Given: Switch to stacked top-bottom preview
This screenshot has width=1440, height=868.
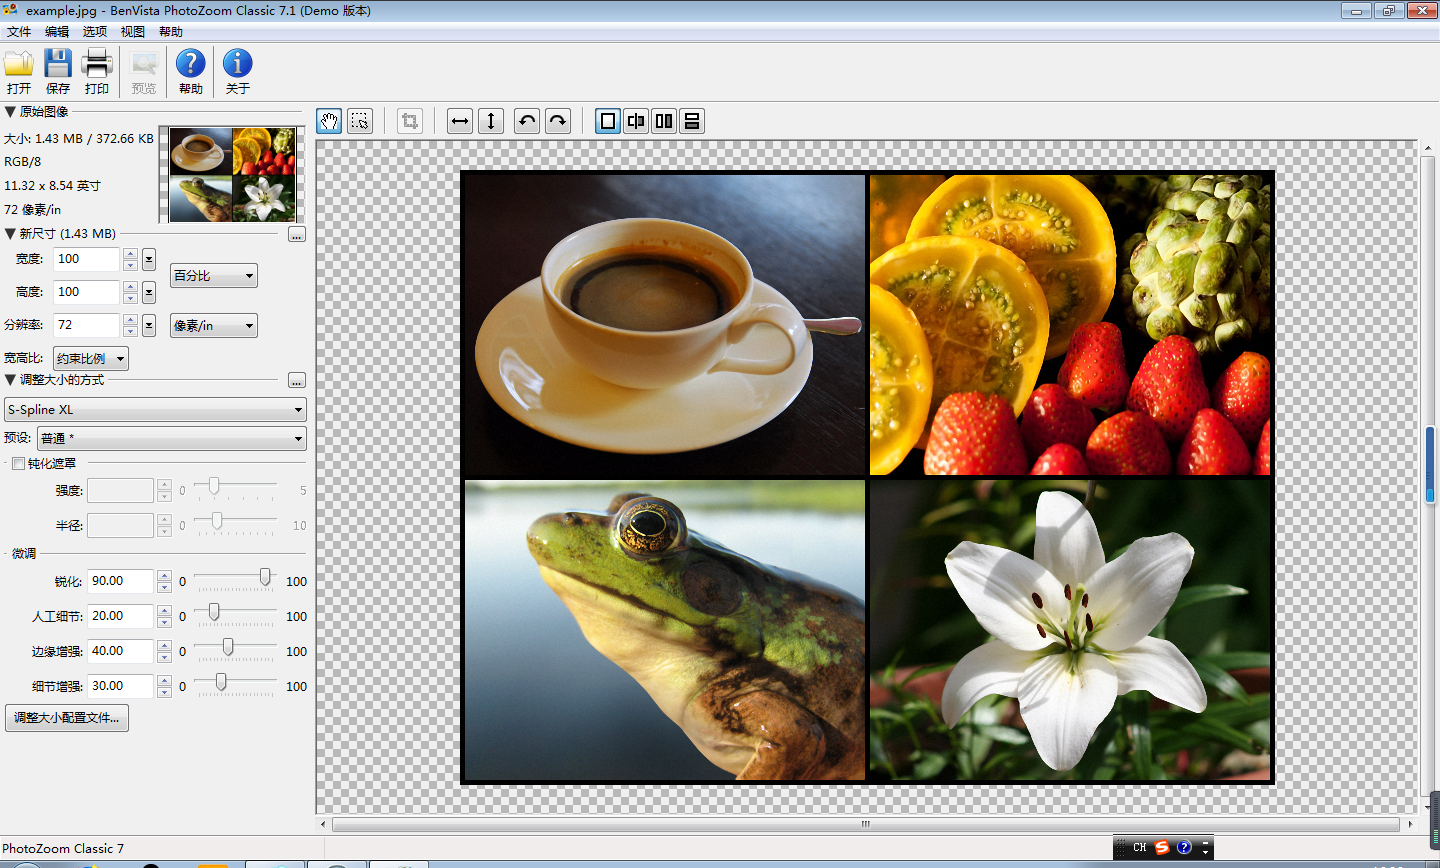Looking at the screenshot, I should point(692,121).
